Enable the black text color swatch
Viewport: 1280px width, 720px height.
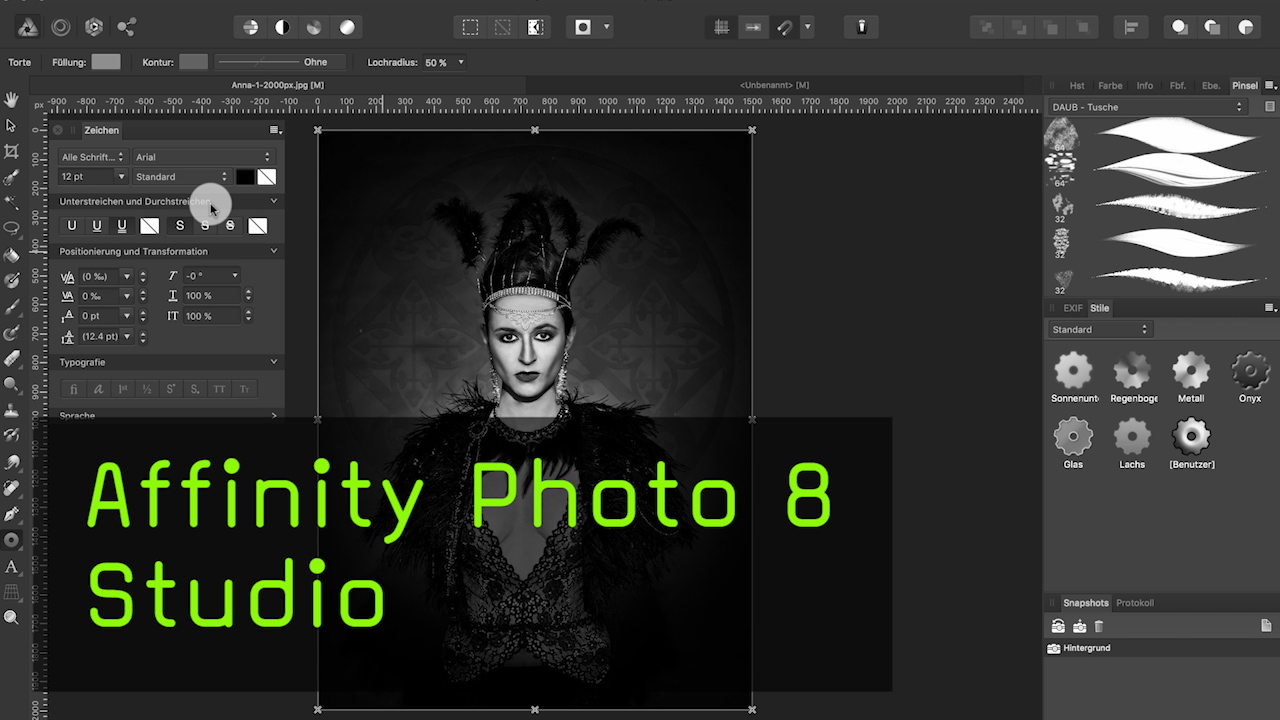tap(245, 177)
